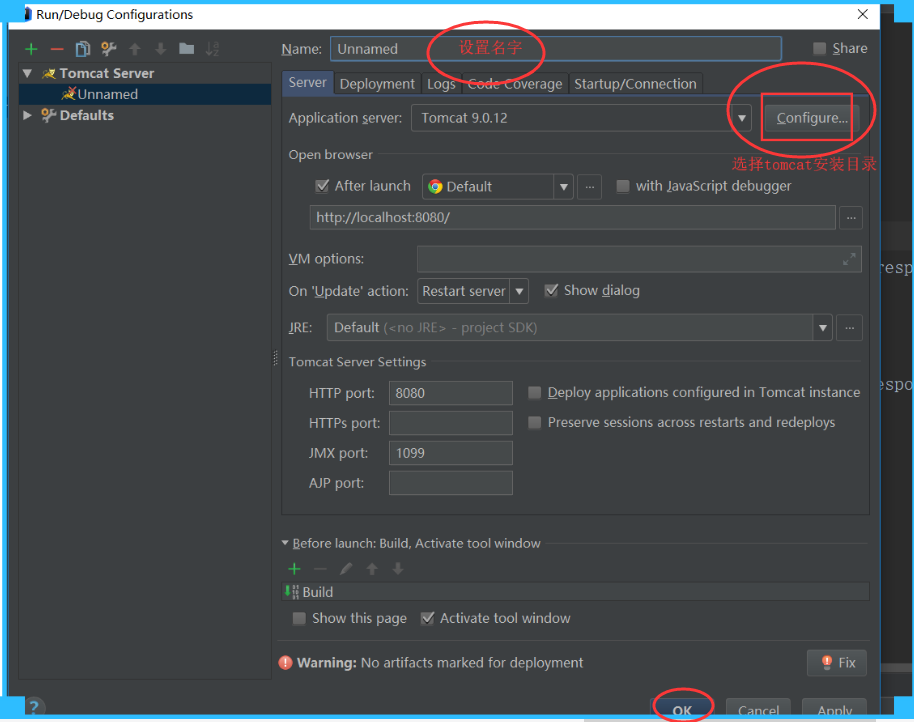
Task: Switch to Logs tab
Action: 441,84
